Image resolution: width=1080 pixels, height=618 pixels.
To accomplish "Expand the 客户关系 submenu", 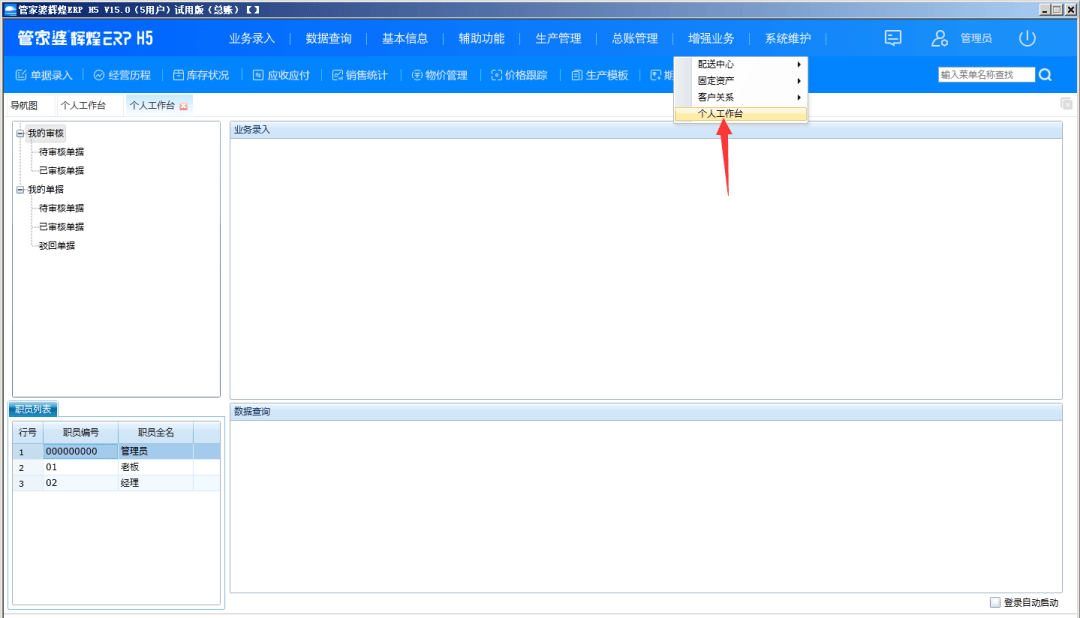I will coord(740,97).
